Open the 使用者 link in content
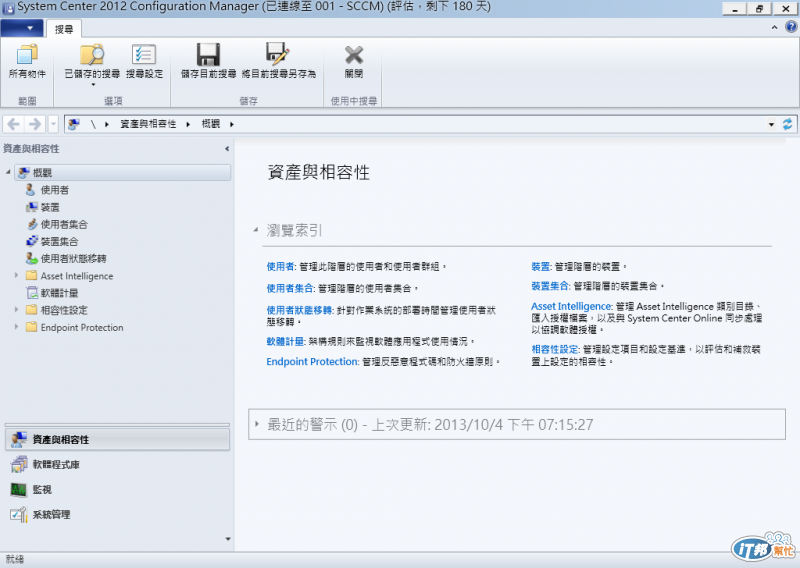800x568 pixels. [x=280, y=266]
